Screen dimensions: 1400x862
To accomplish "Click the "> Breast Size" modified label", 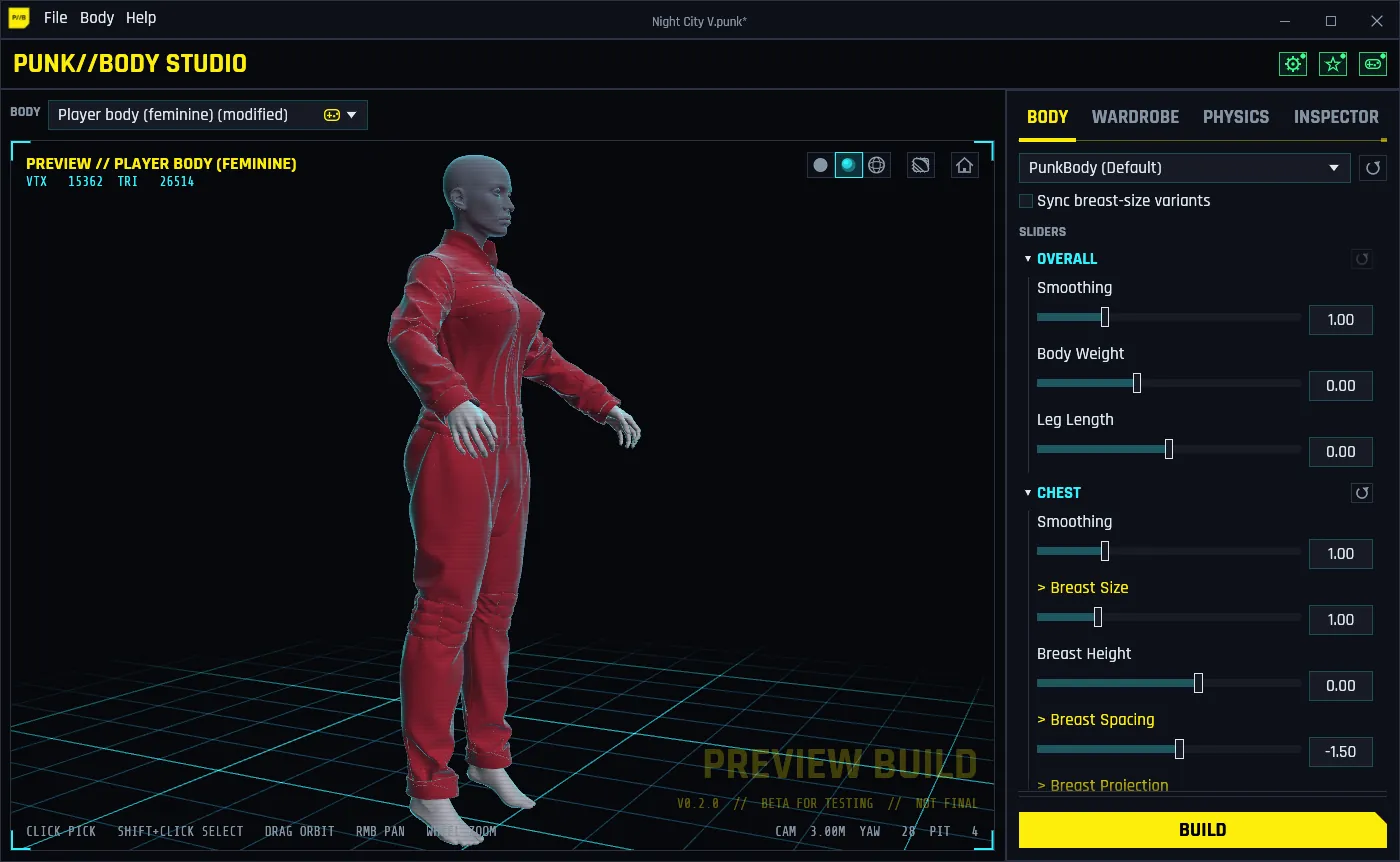I will pos(1083,588).
